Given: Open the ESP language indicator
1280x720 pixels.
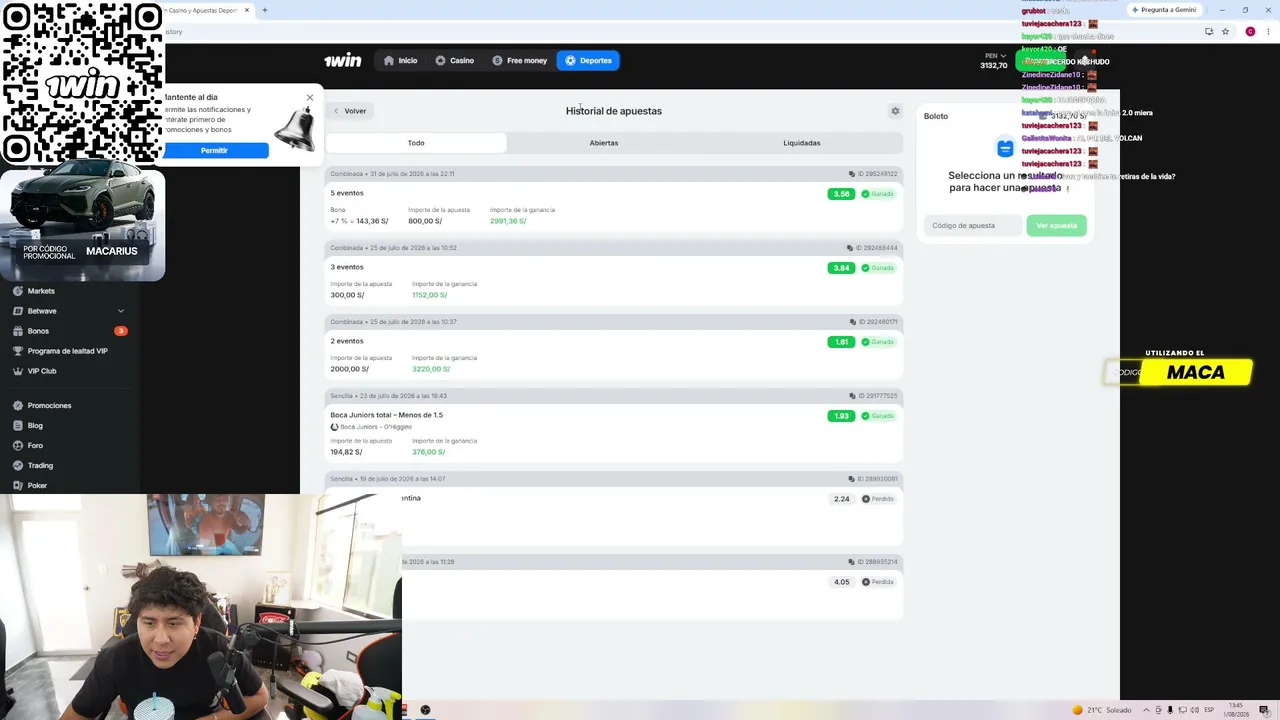Looking at the screenshot, I should point(1209,710).
